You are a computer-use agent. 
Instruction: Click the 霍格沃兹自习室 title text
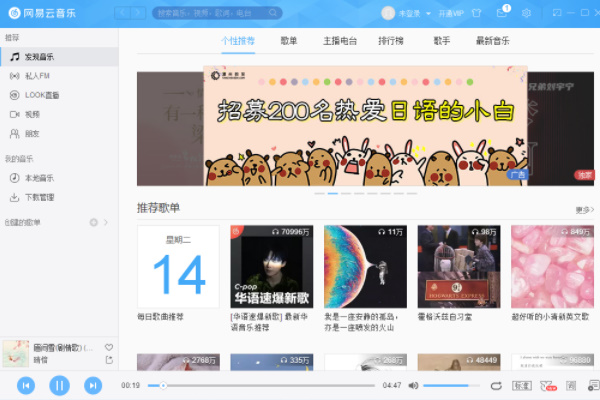click(x=445, y=317)
